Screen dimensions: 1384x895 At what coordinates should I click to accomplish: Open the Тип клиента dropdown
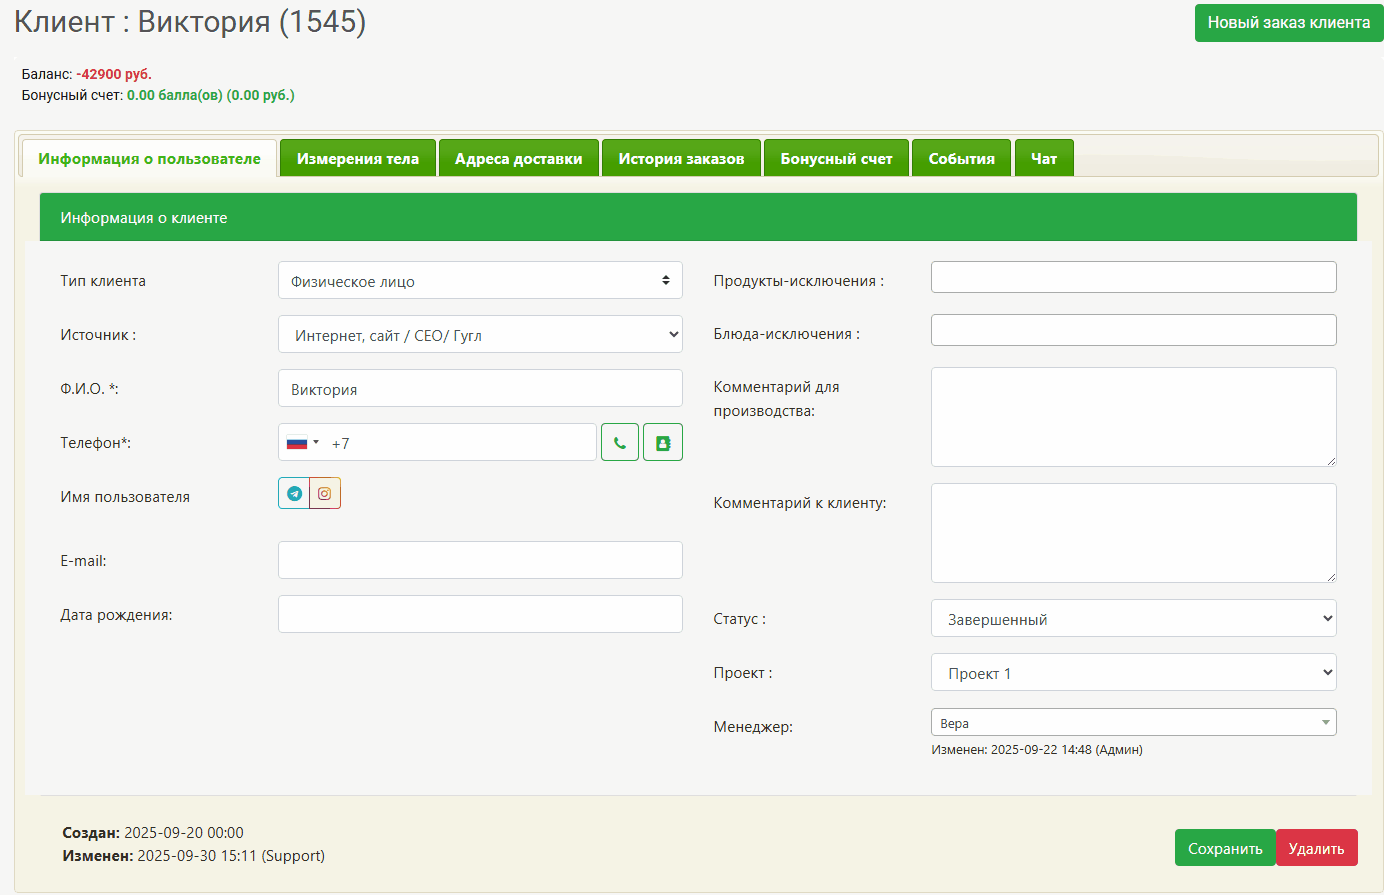tap(480, 281)
